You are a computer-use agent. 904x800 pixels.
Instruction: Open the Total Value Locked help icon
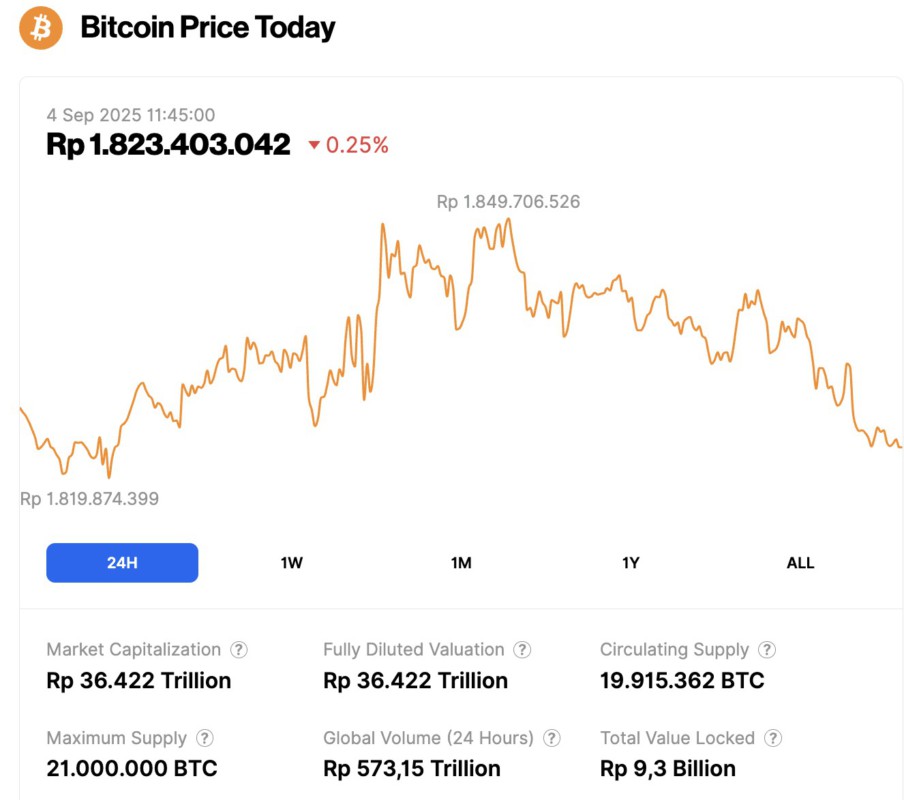(772, 738)
